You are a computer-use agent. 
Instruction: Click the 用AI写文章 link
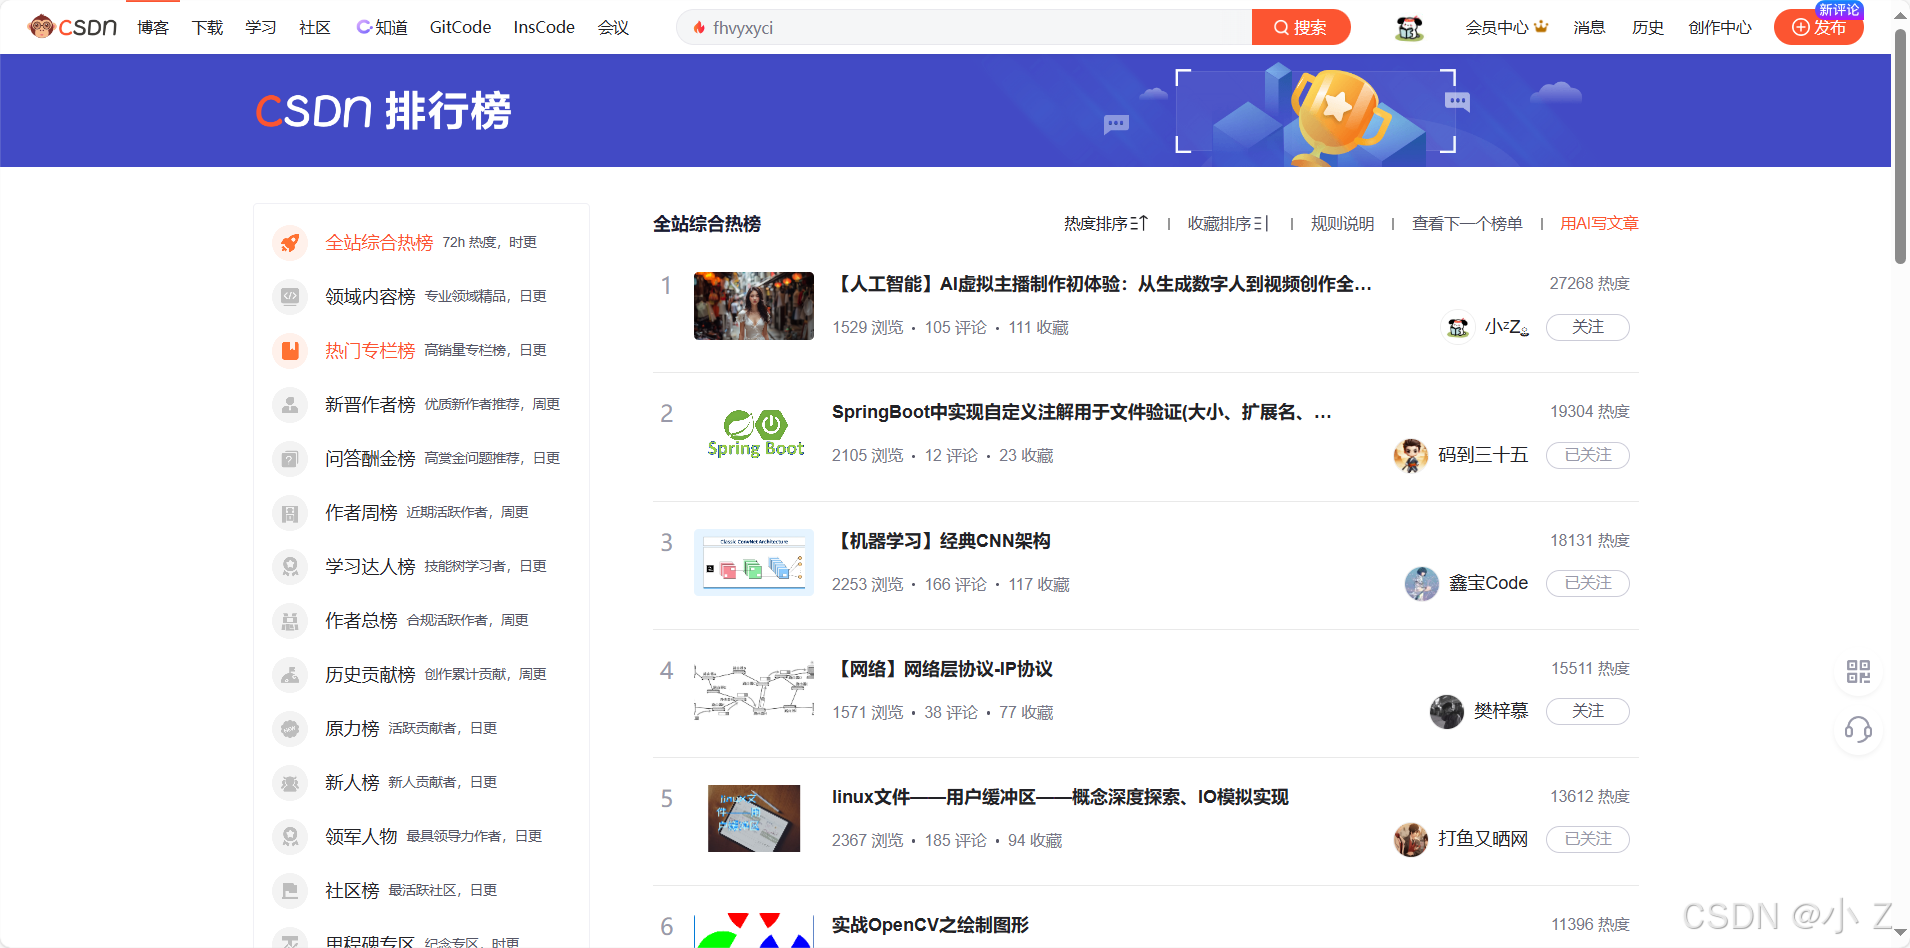pos(1597,223)
